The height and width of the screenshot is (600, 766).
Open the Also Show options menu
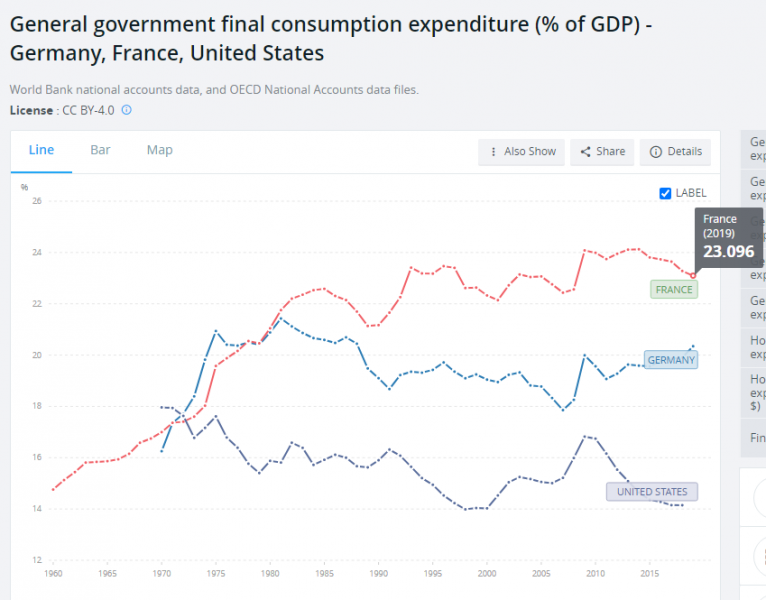click(x=522, y=151)
